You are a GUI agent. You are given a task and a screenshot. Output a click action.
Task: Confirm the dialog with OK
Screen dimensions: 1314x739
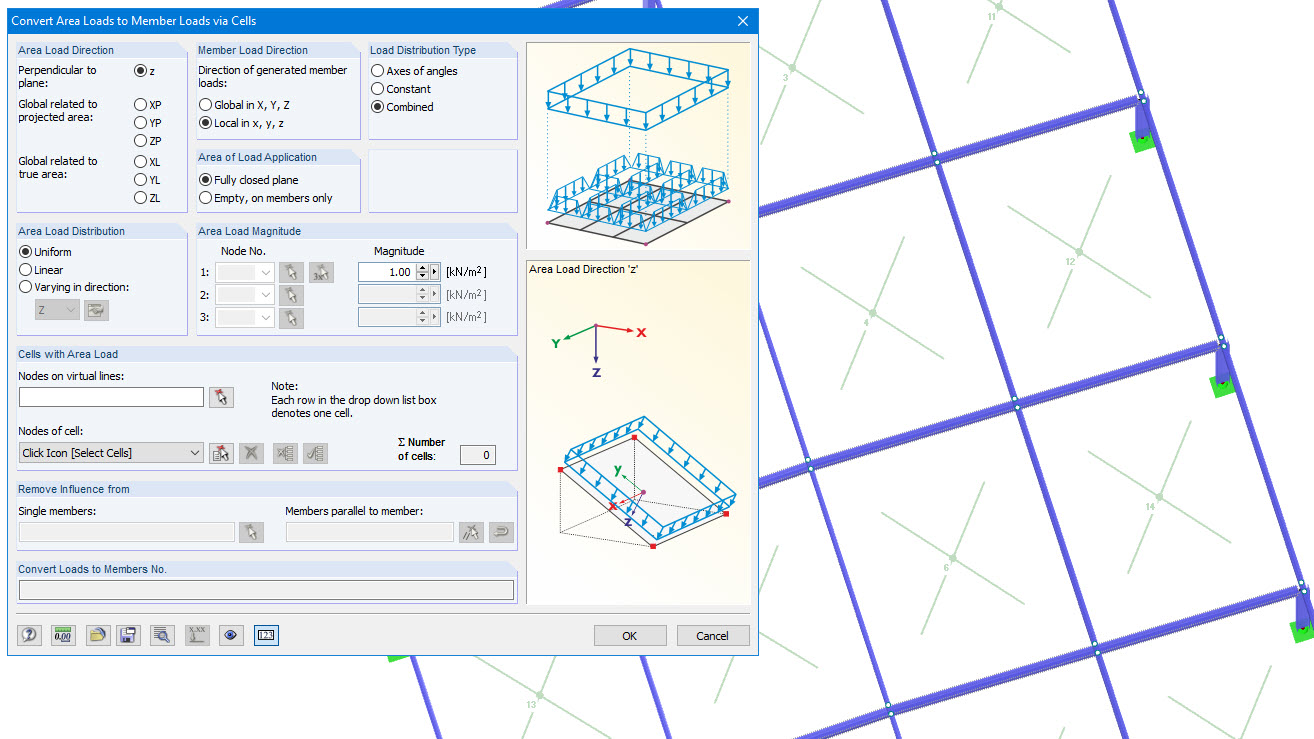point(630,635)
